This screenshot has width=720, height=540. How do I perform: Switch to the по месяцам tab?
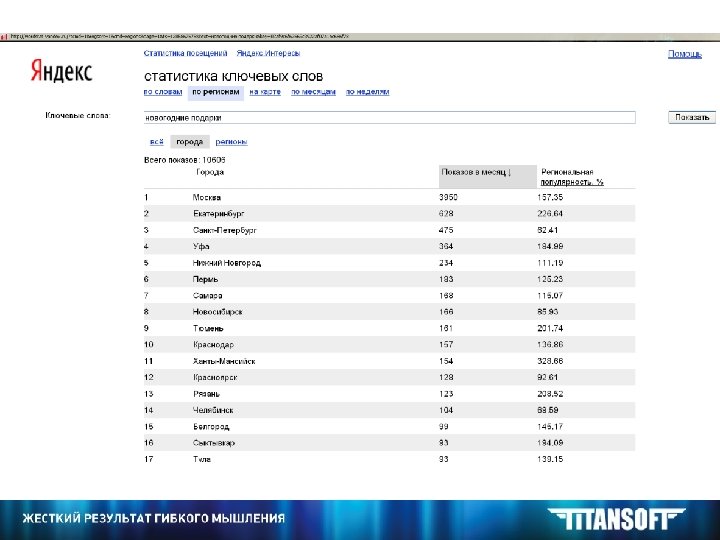pos(313,92)
